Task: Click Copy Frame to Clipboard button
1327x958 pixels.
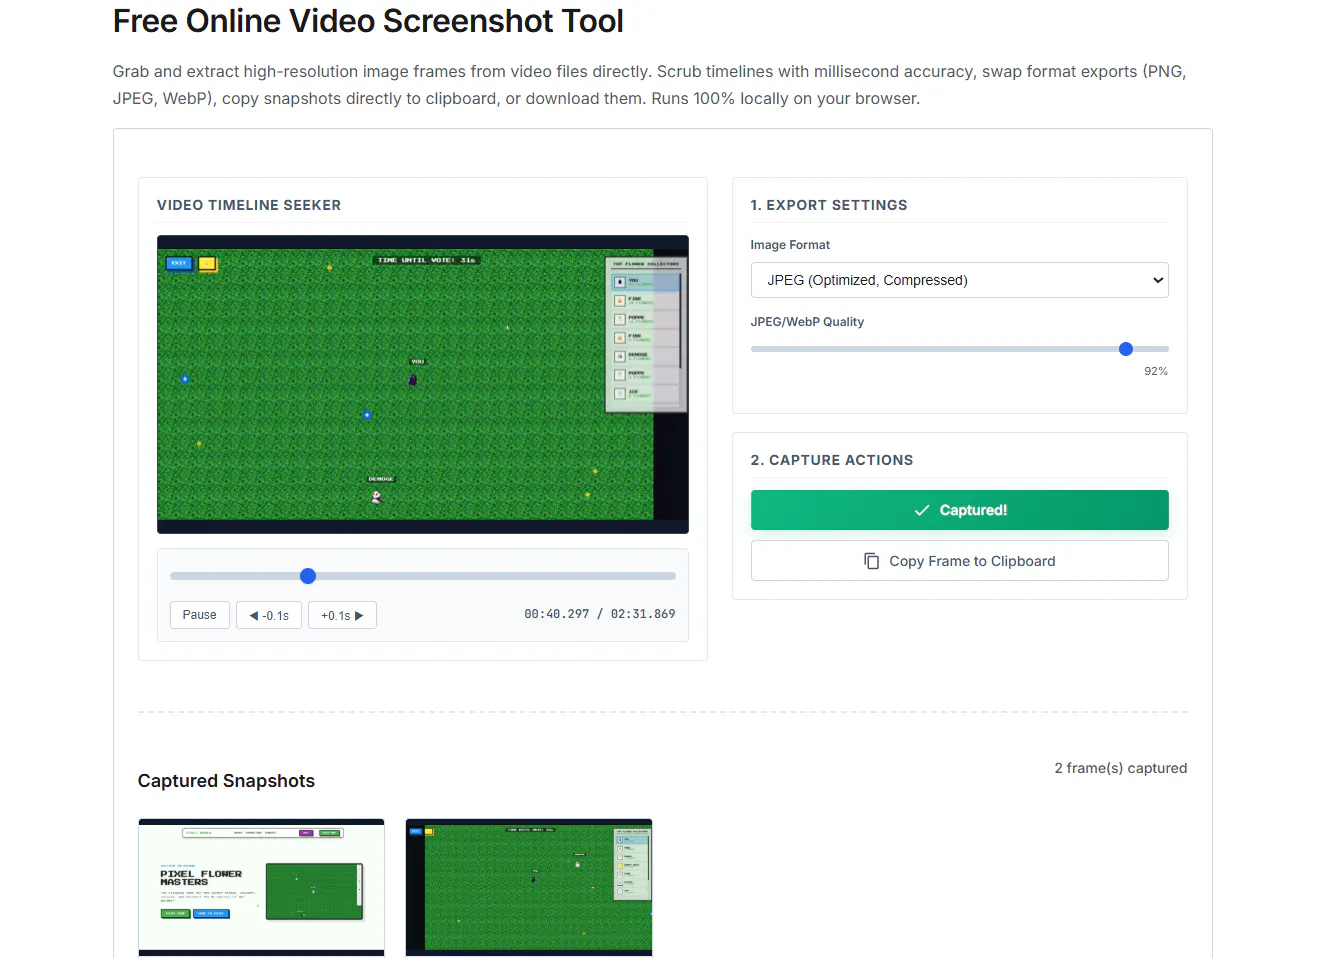Action: (x=959, y=561)
